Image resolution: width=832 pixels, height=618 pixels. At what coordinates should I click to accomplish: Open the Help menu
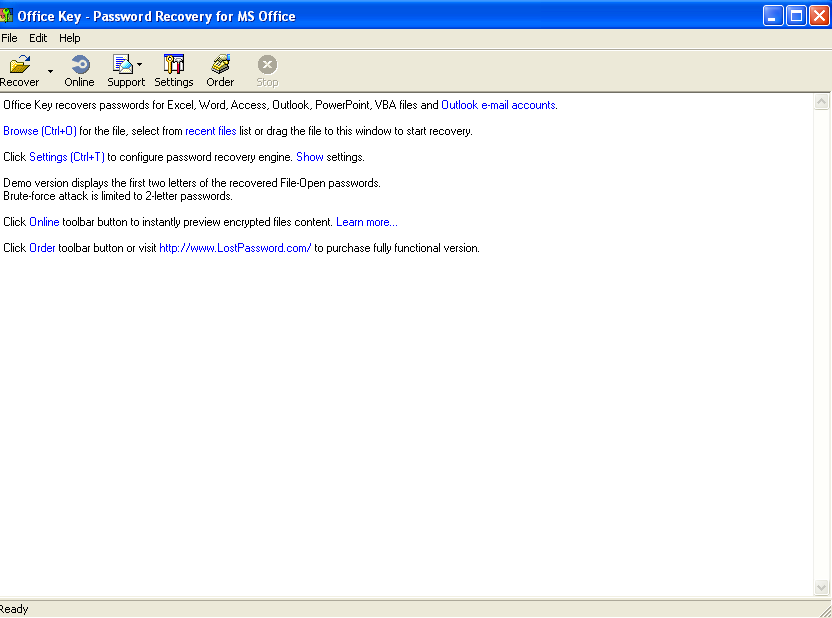tap(70, 38)
